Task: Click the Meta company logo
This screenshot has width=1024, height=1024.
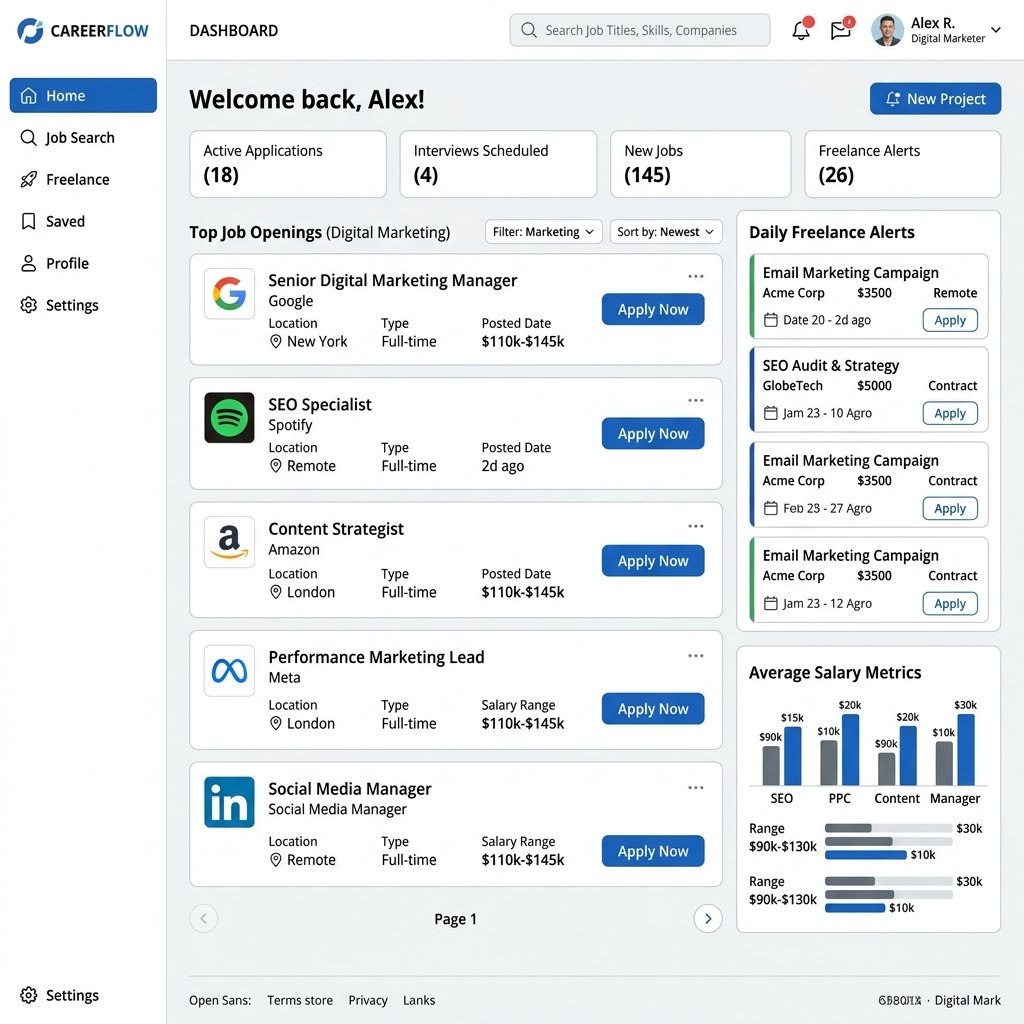Action: click(x=229, y=671)
